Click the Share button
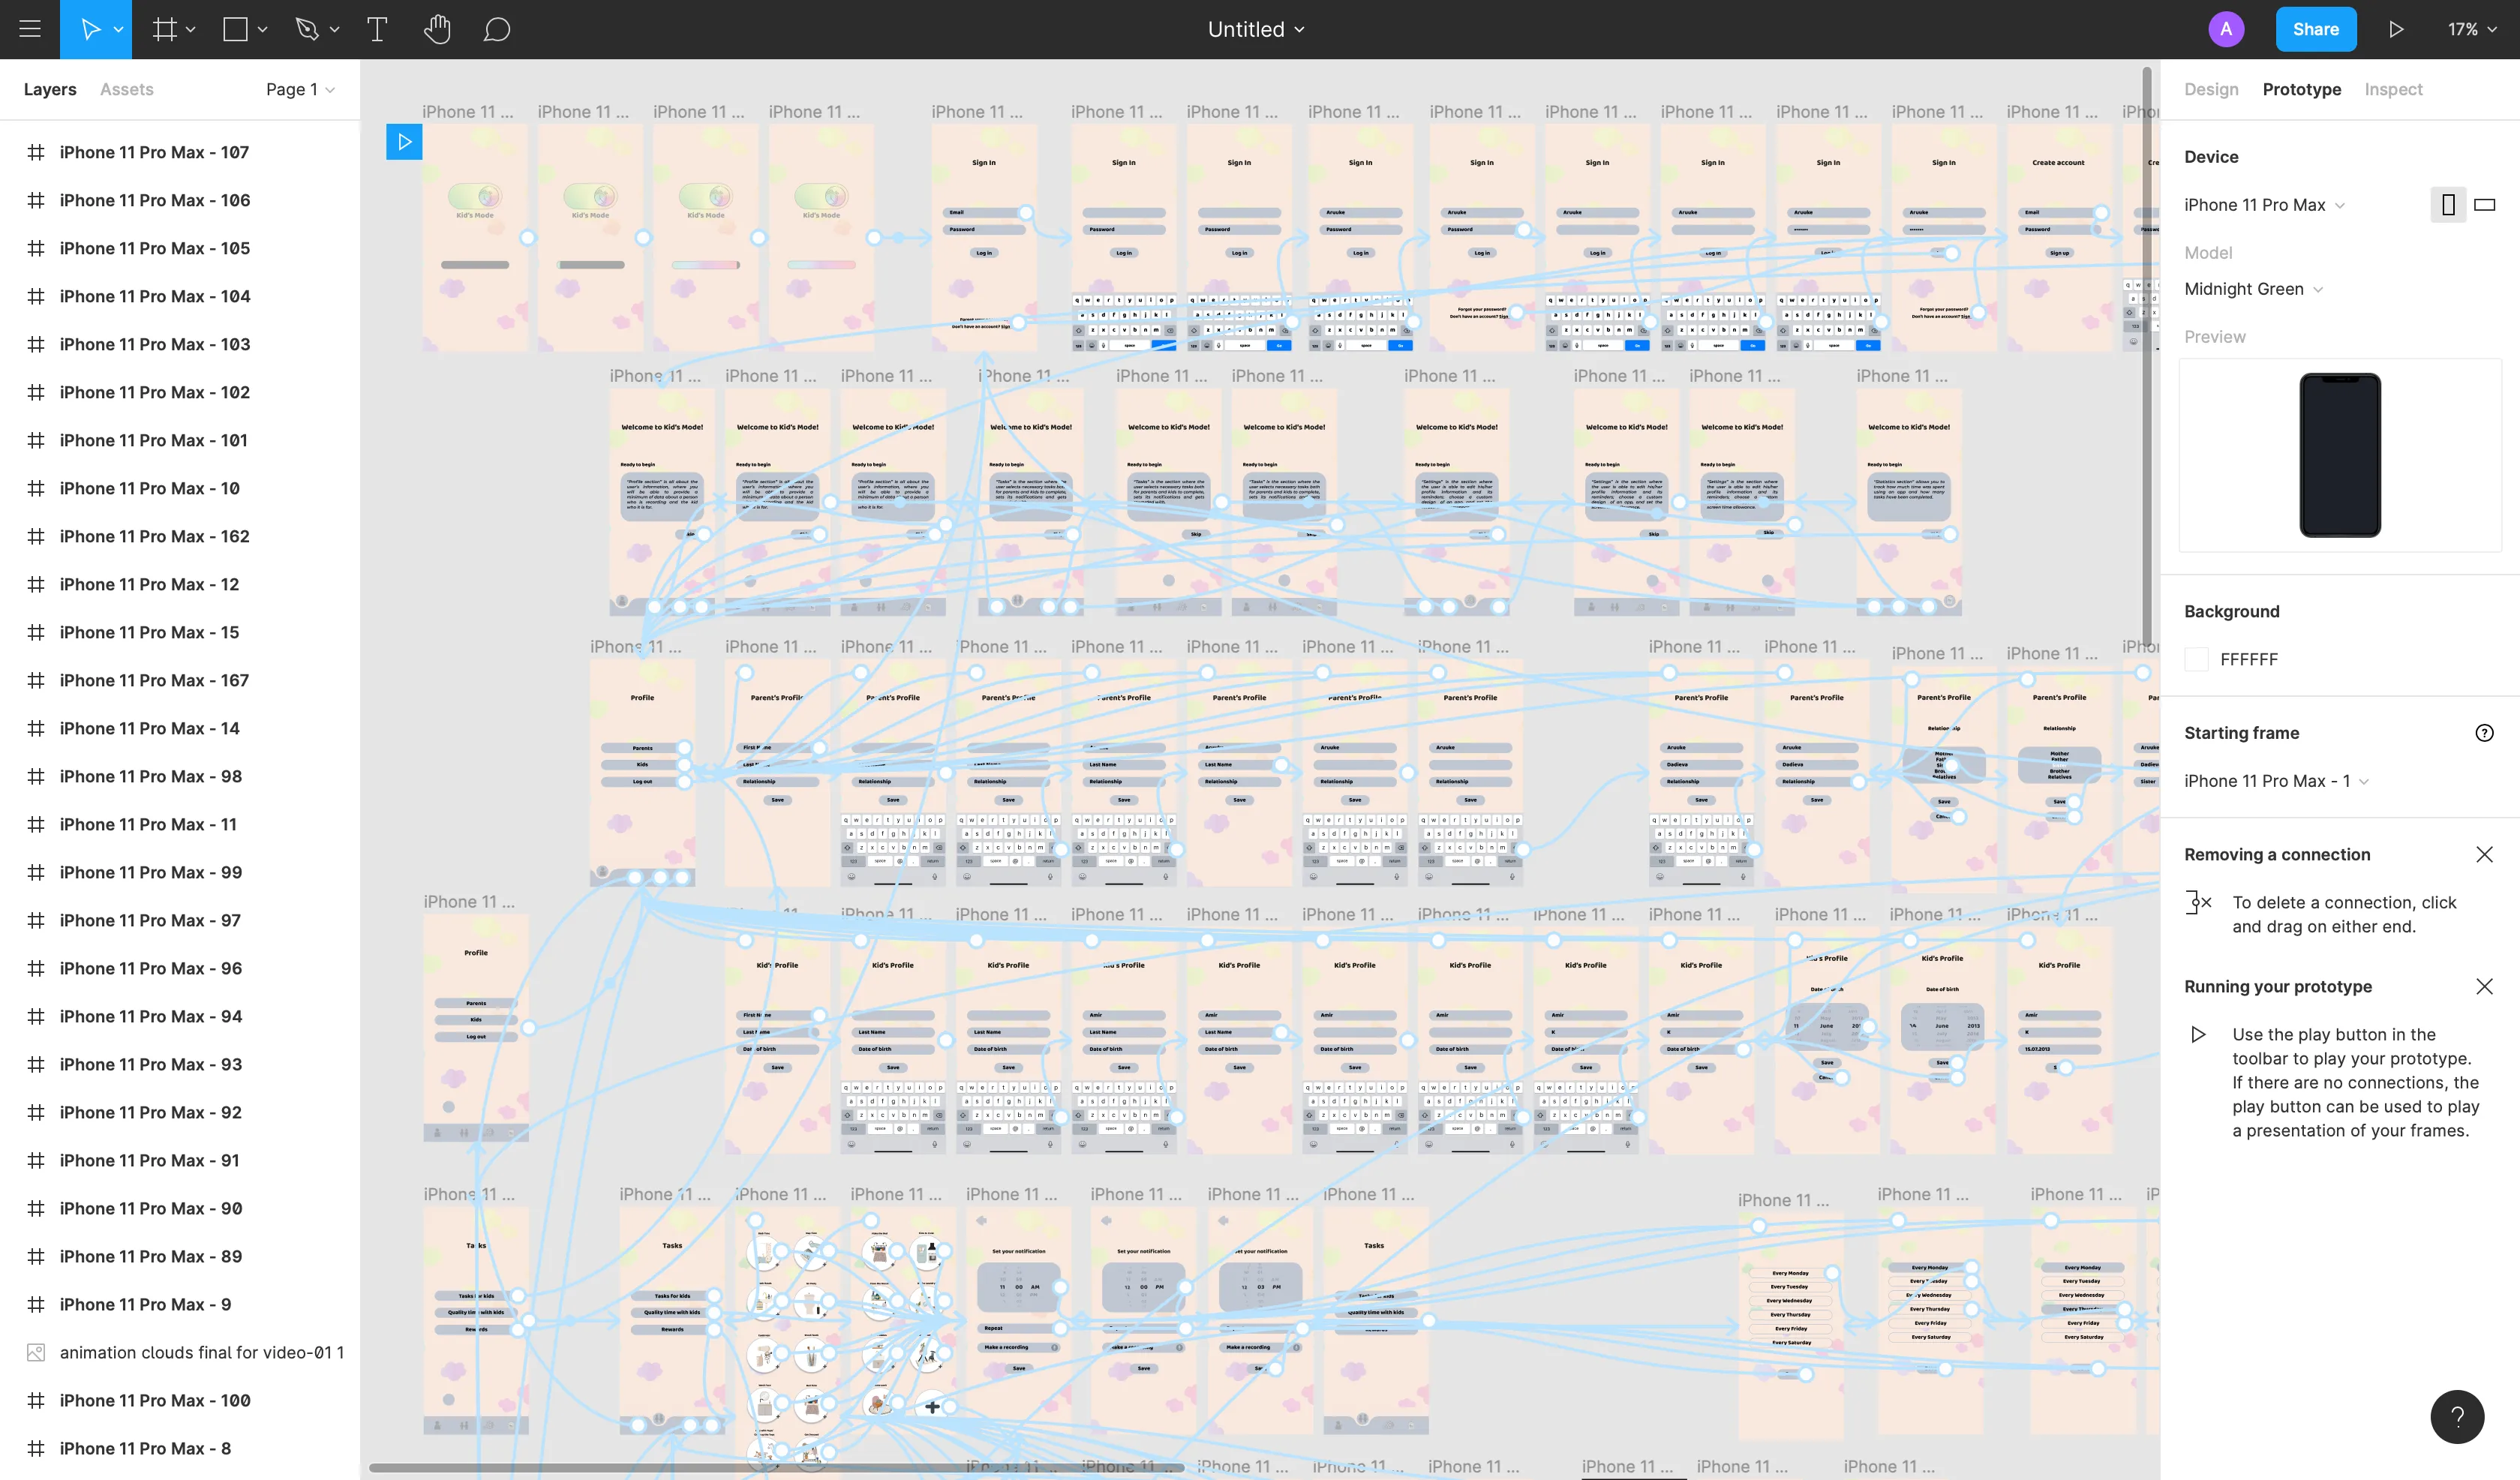 (x=2316, y=29)
